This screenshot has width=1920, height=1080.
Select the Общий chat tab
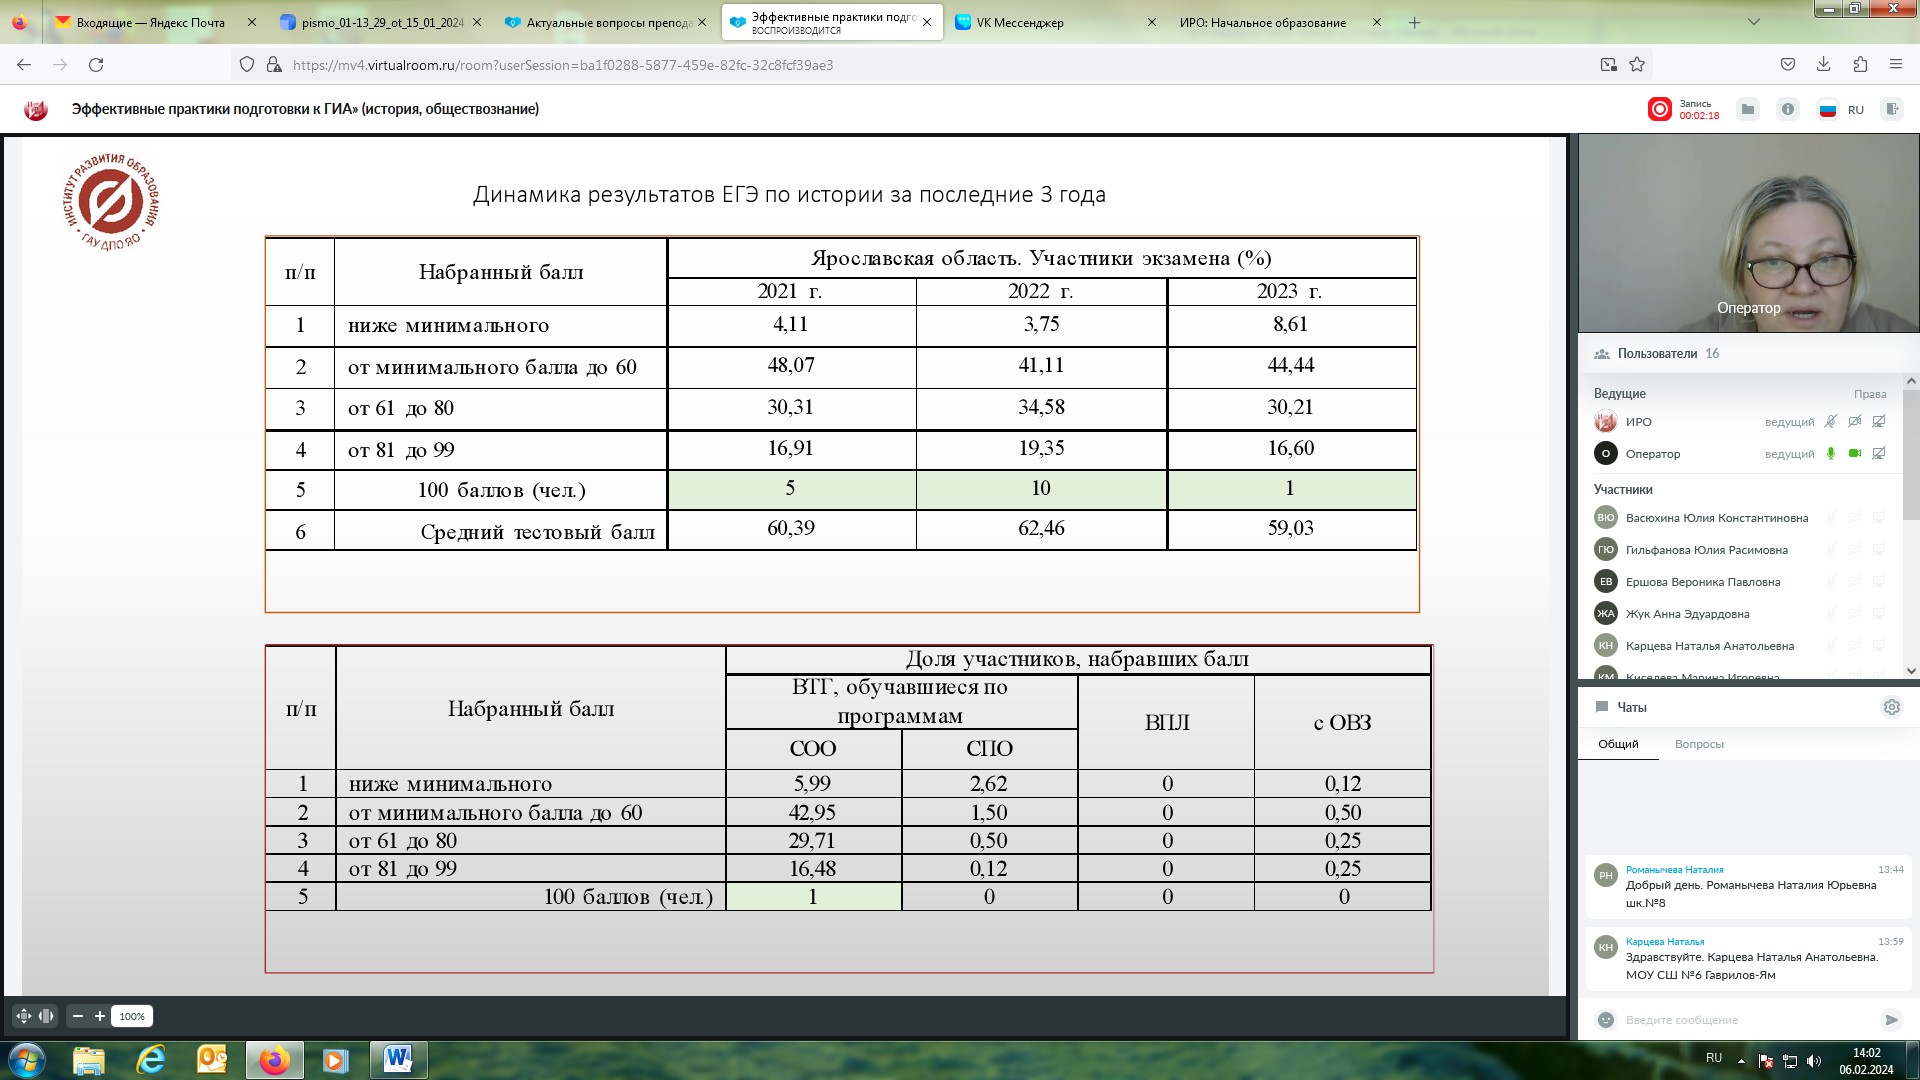(1618, 744)
